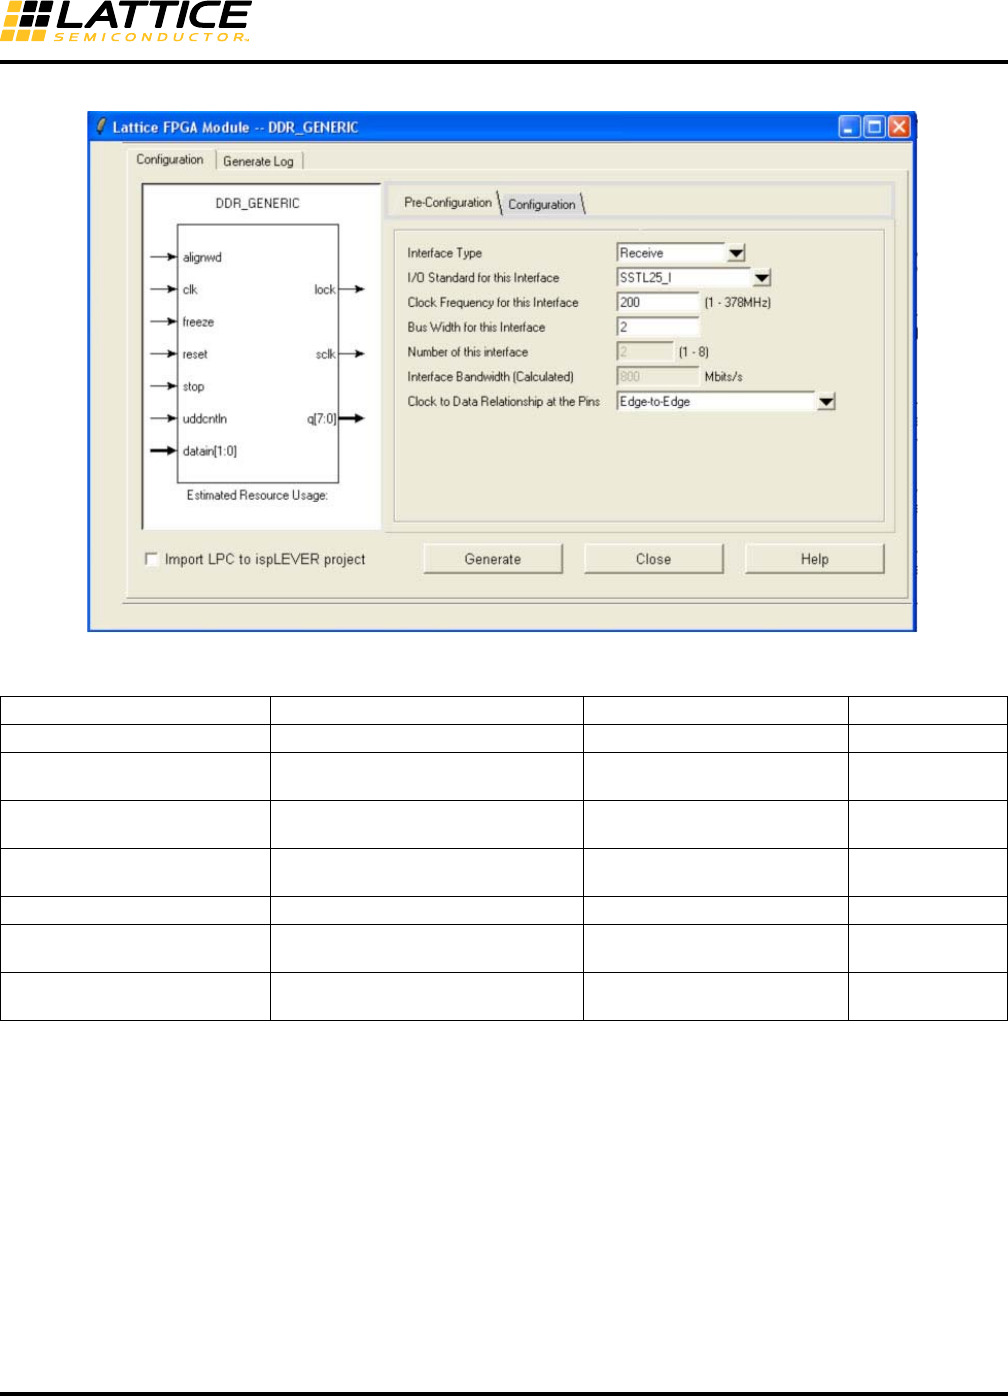The height and width of the screenshot is (1396, 1008).
Task: Click the Close button
Action: (653, 559)
